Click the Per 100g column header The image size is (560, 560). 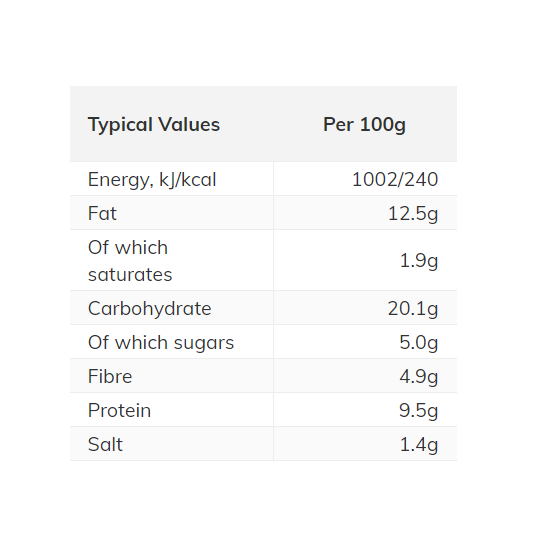click(x=364, y=125)
